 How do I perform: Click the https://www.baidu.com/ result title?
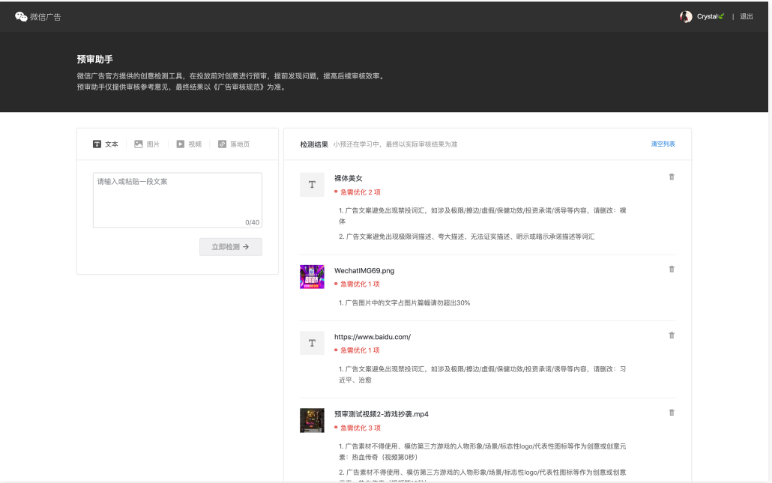click(372, 337)
